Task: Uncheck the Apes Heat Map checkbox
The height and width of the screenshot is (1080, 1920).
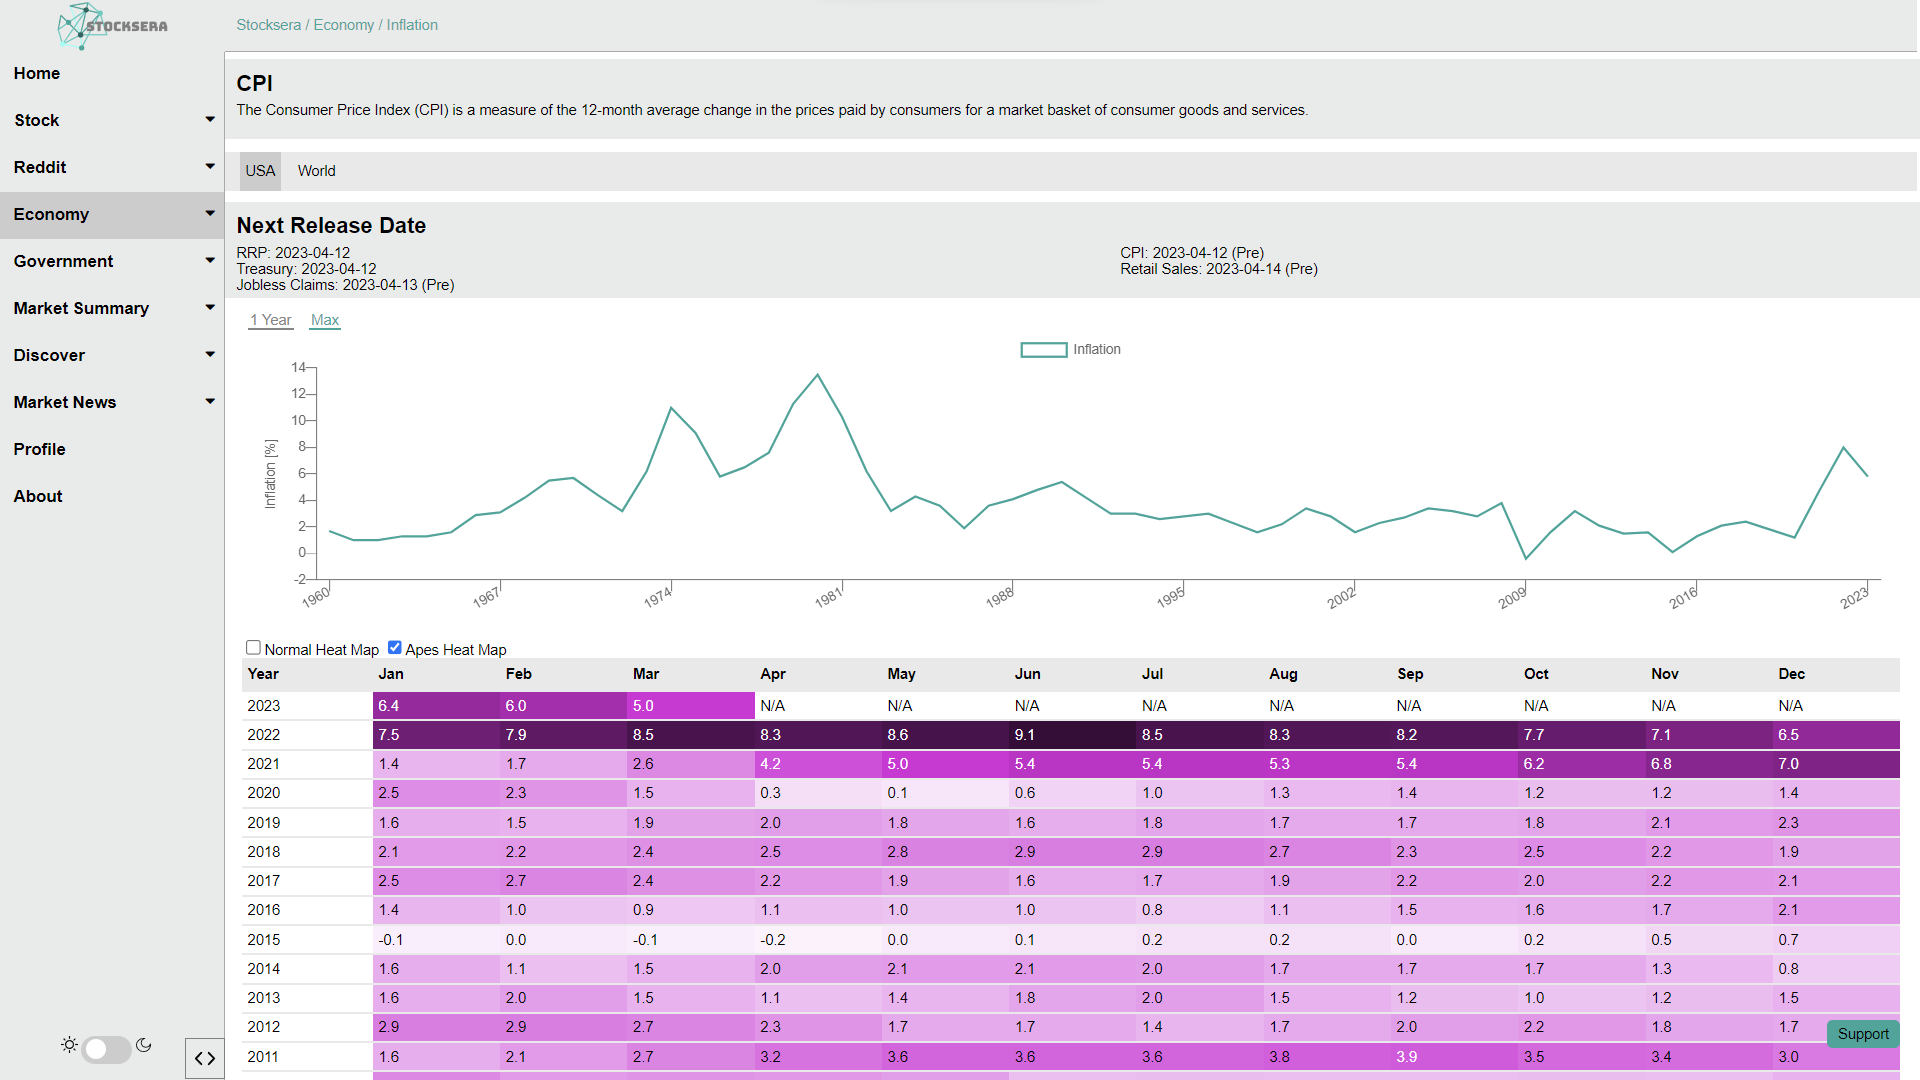Action: [394, 648]
